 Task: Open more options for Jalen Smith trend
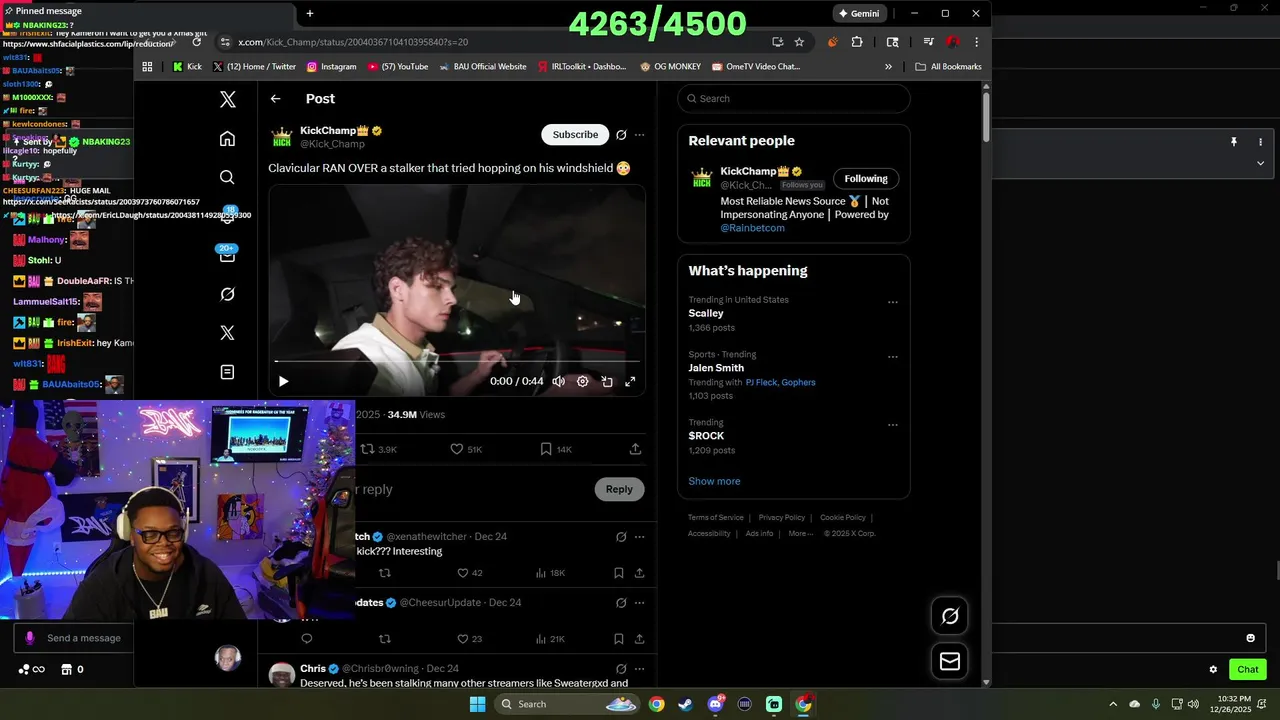tap(893, 357)
